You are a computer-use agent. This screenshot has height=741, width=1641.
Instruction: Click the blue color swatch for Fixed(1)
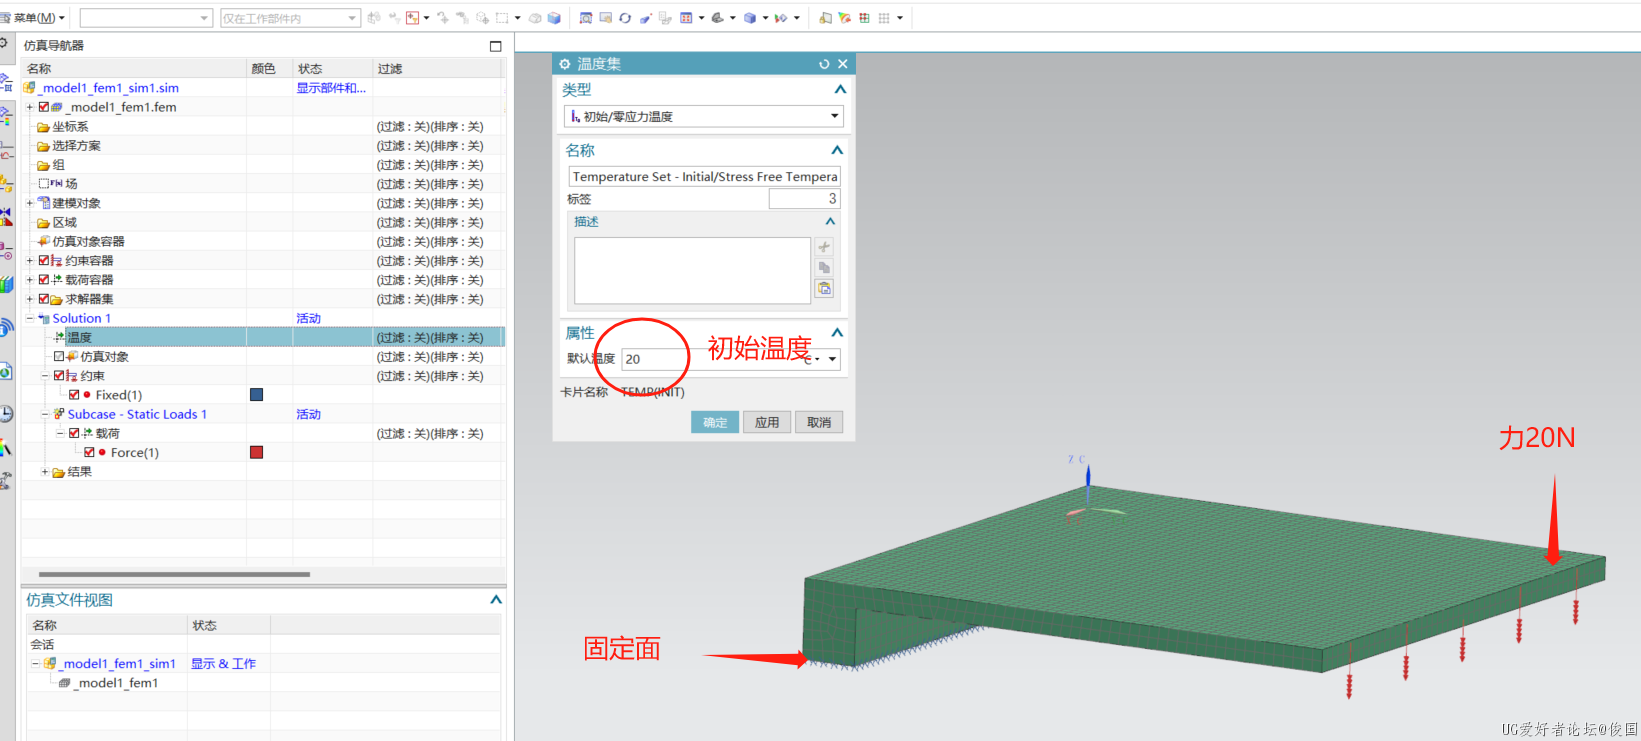click(x=256, y=395)
